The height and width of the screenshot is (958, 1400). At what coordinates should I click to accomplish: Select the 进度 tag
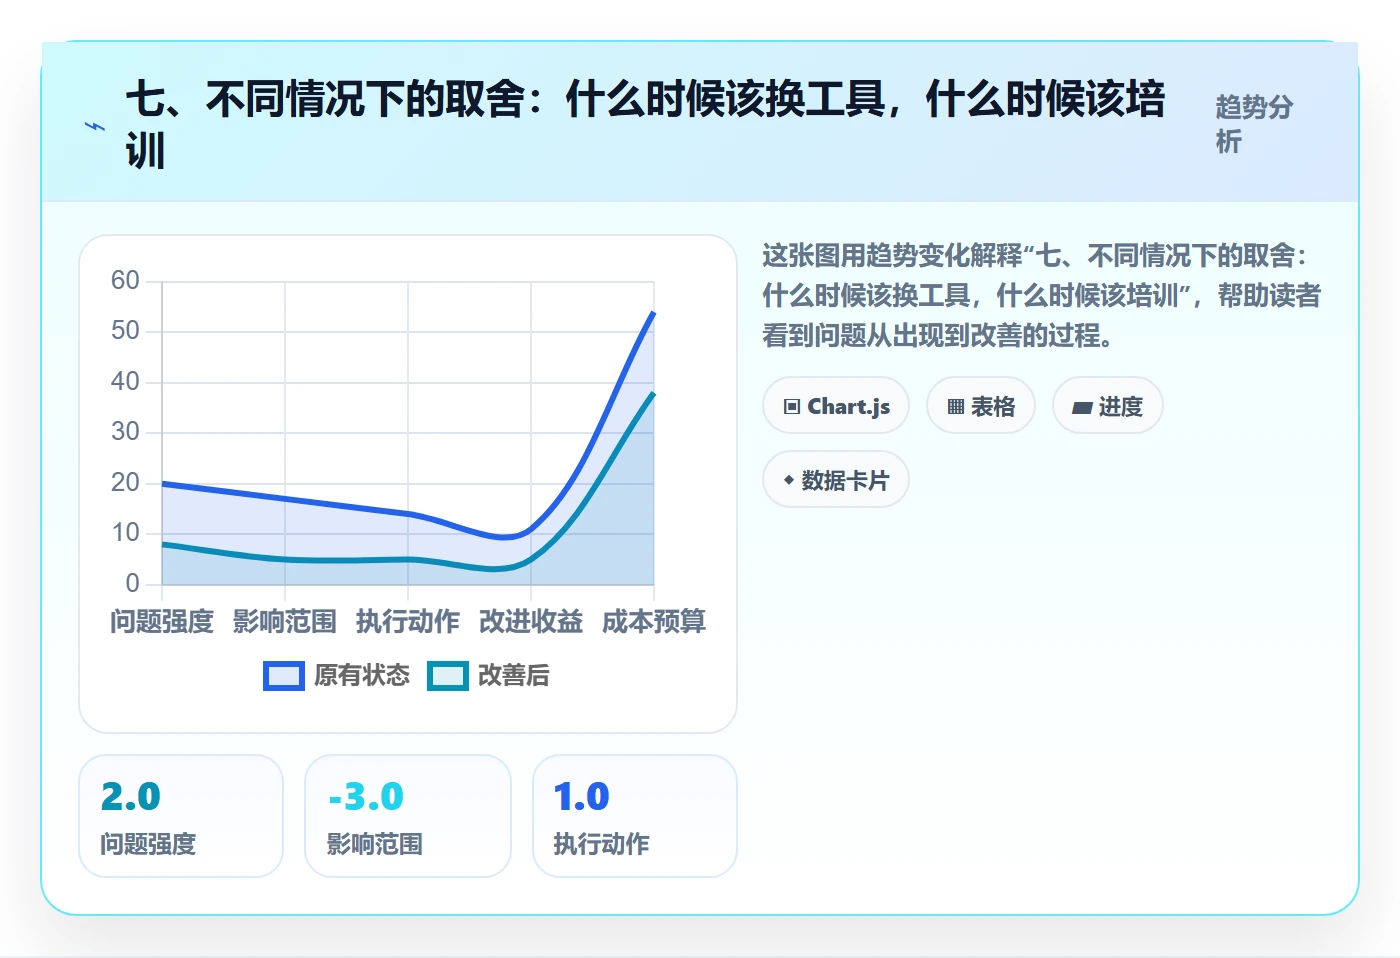[1108, 406]
